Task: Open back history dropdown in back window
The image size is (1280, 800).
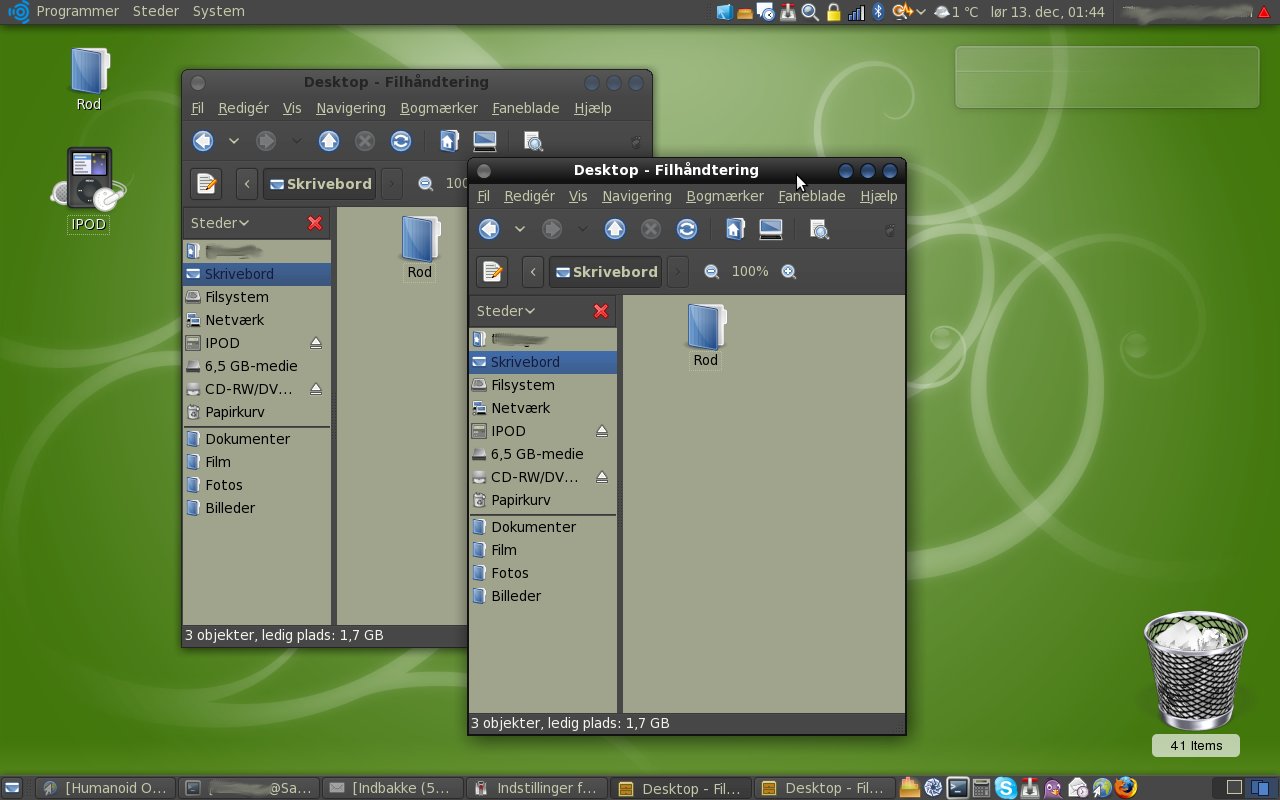Action: coord(233,141)
